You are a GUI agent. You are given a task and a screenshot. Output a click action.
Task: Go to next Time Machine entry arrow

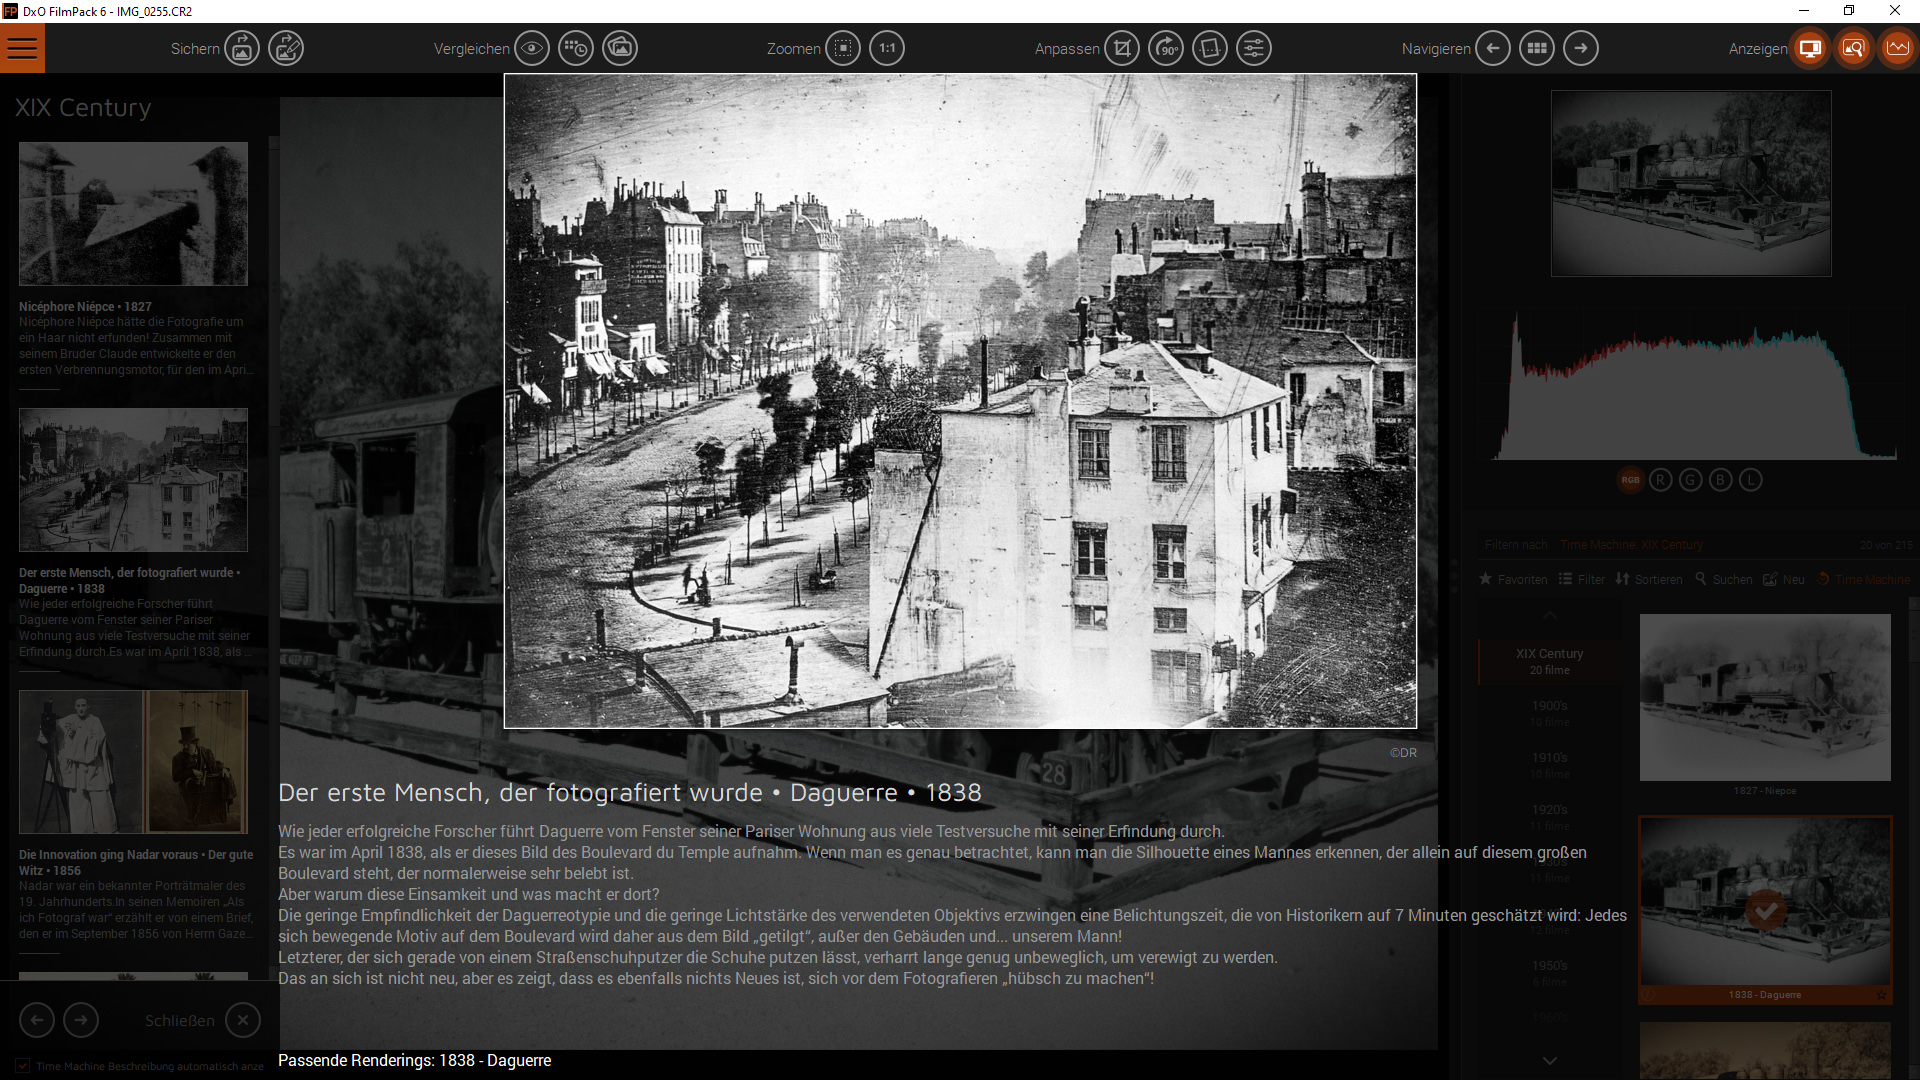point(81,1020)
